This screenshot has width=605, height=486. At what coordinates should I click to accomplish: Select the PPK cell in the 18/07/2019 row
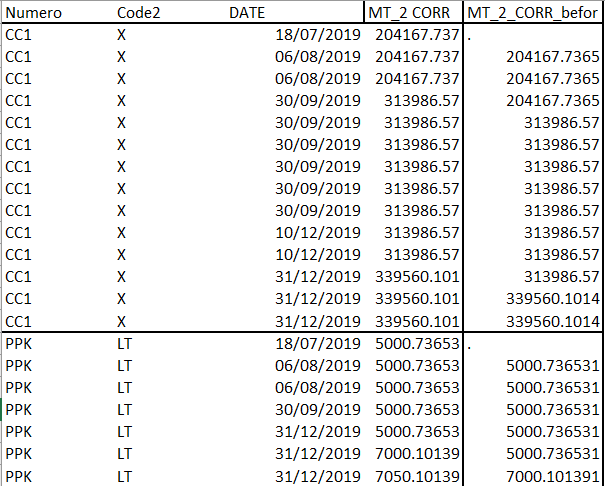pos(19,343)
